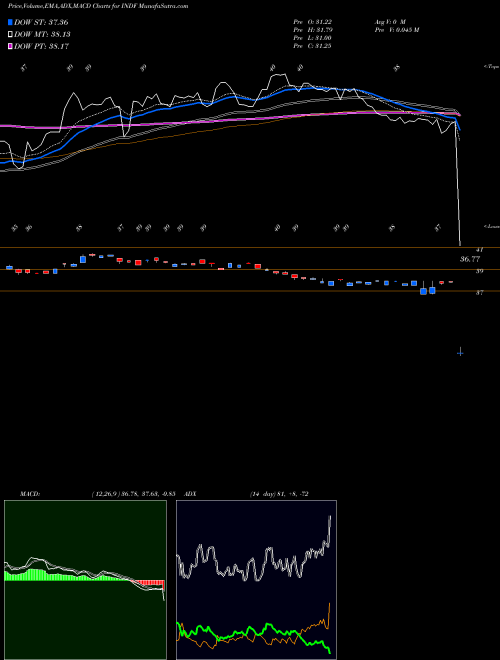The height and width of the screenshot is (660, 500).
Task: Click the 39 price level label
Action: [x=479, y=271]
